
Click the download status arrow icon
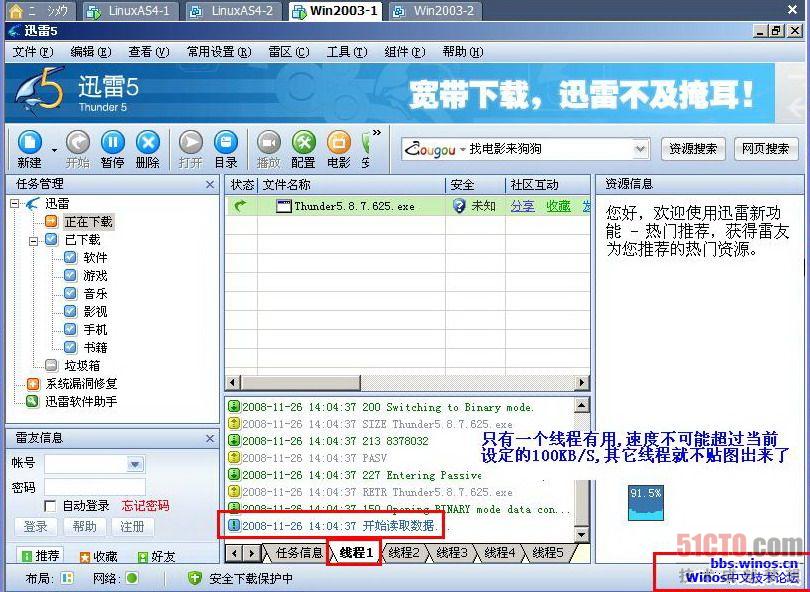pyautogui.click(x=241, y=206)
